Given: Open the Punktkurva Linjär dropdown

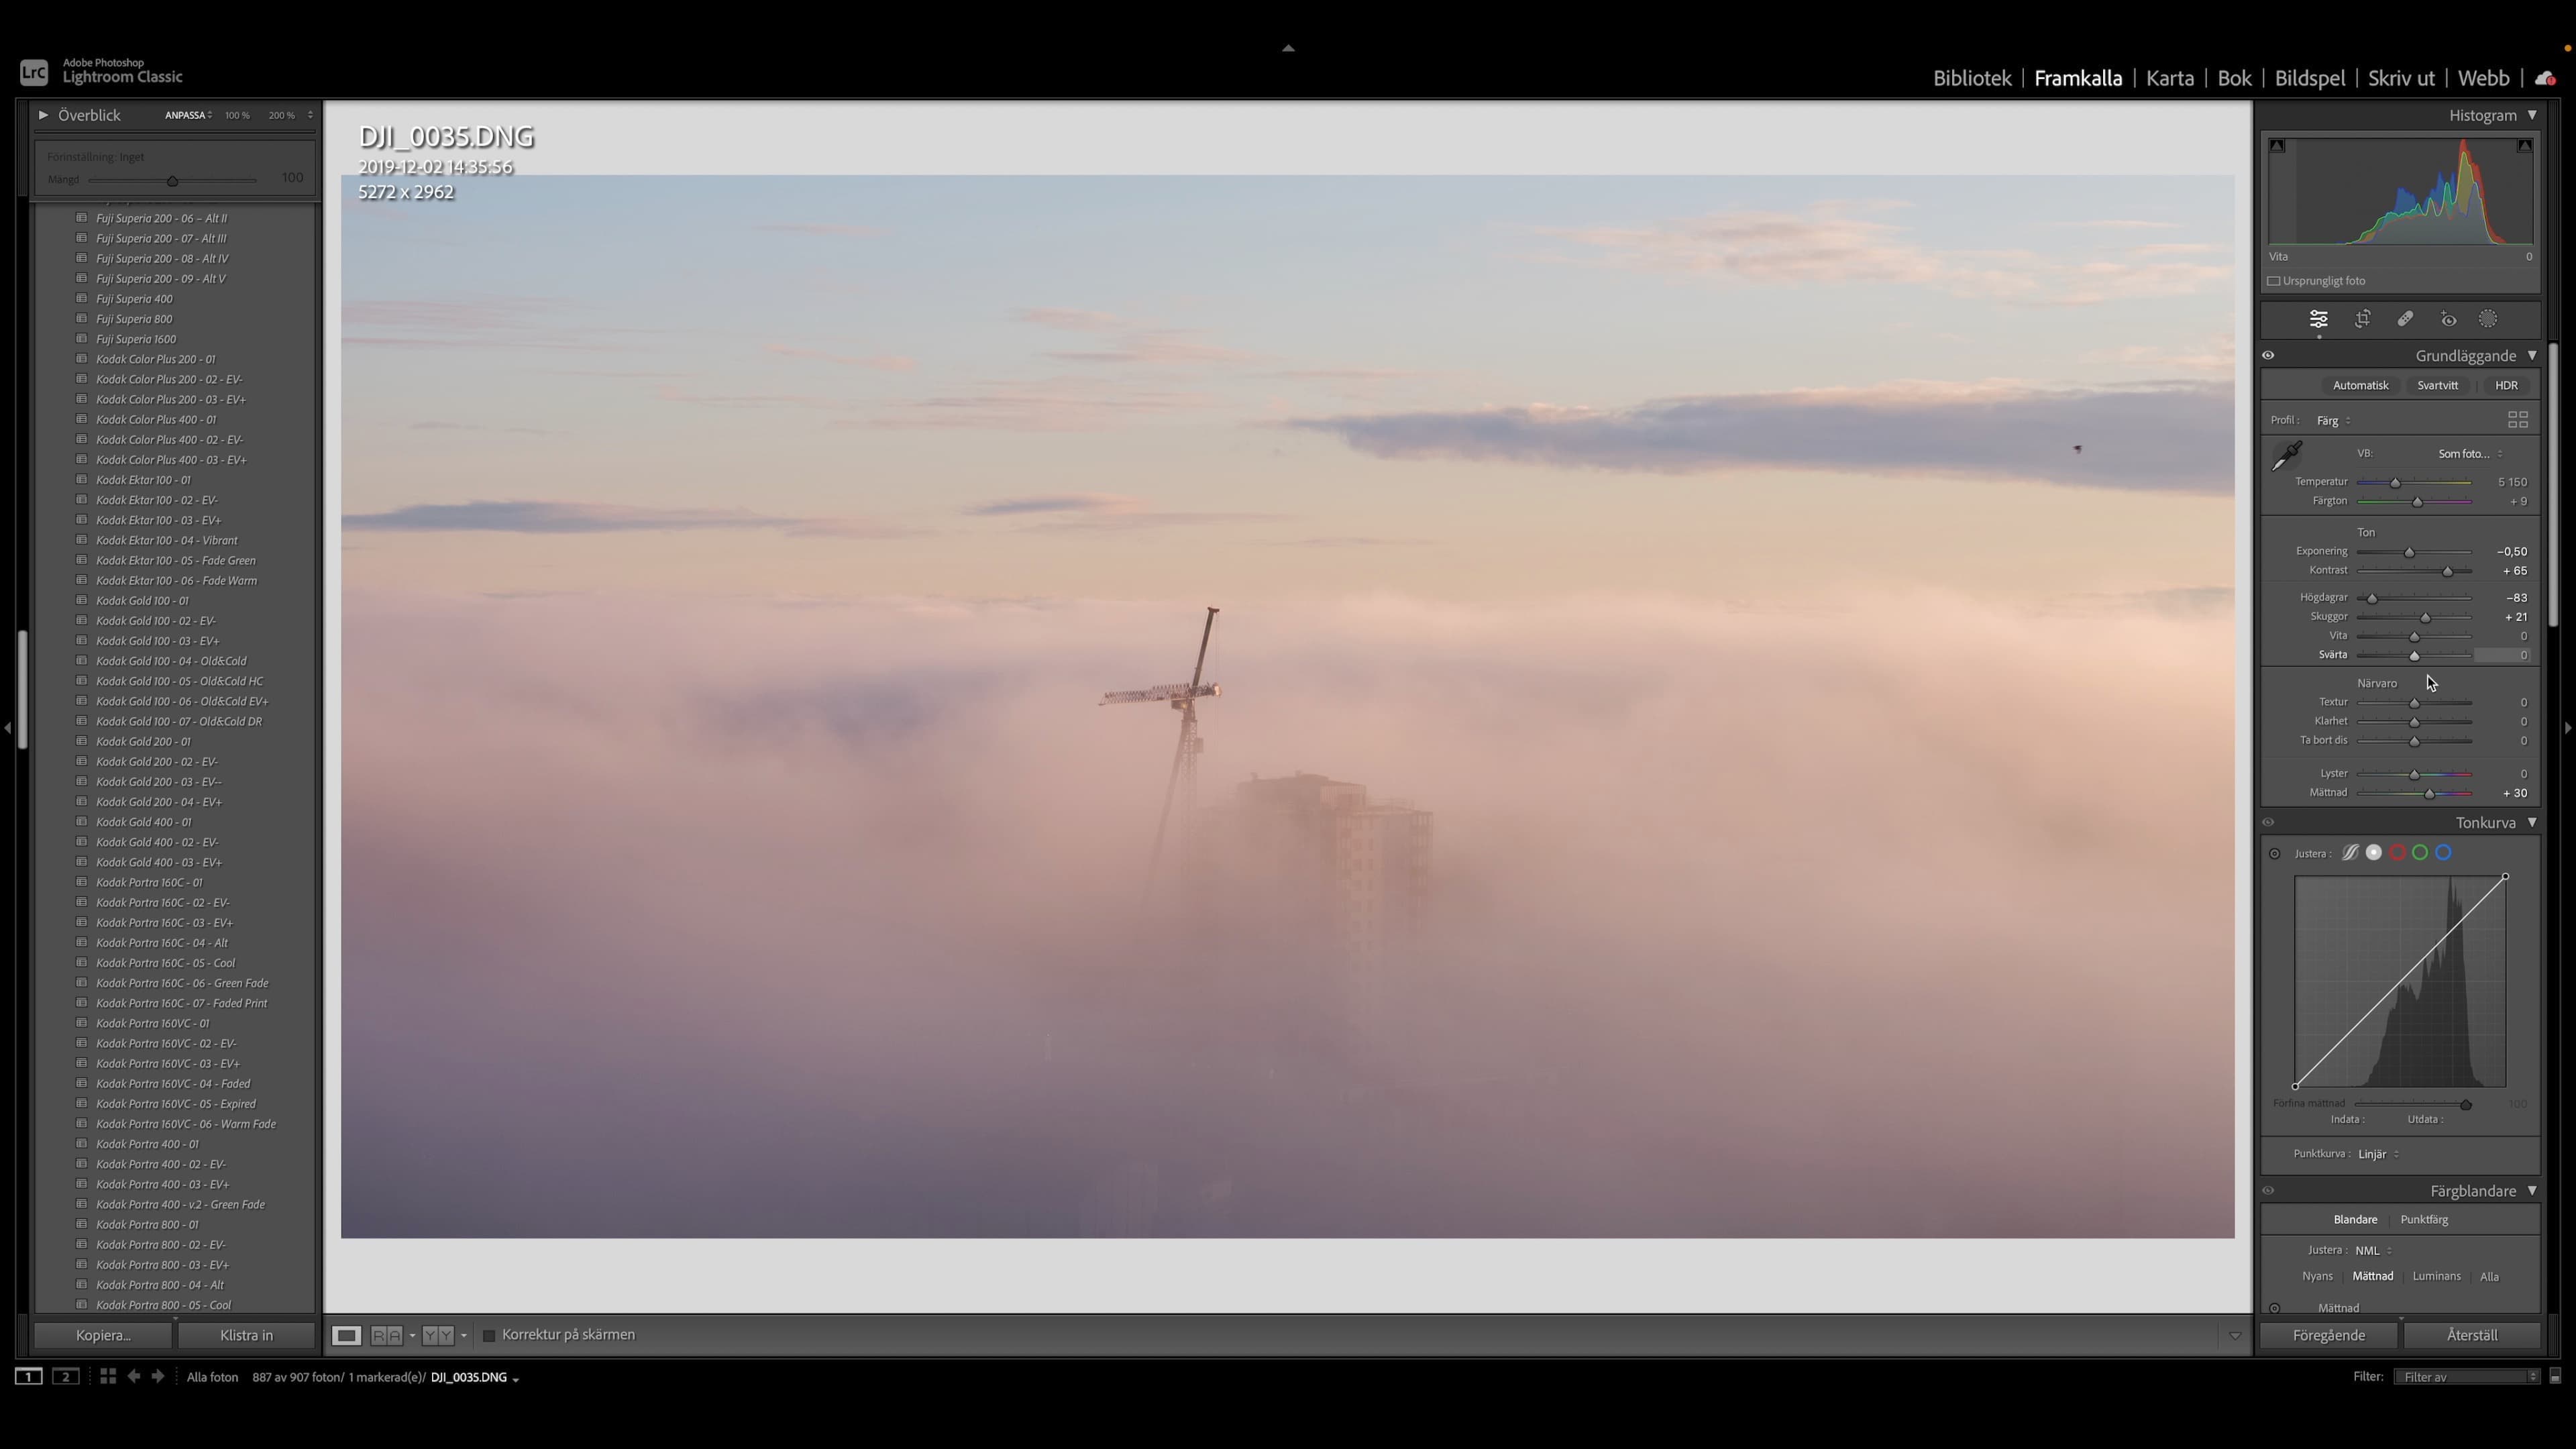Looking at the screenshot, I should pyautogui.click(x=2376, y=1153).
